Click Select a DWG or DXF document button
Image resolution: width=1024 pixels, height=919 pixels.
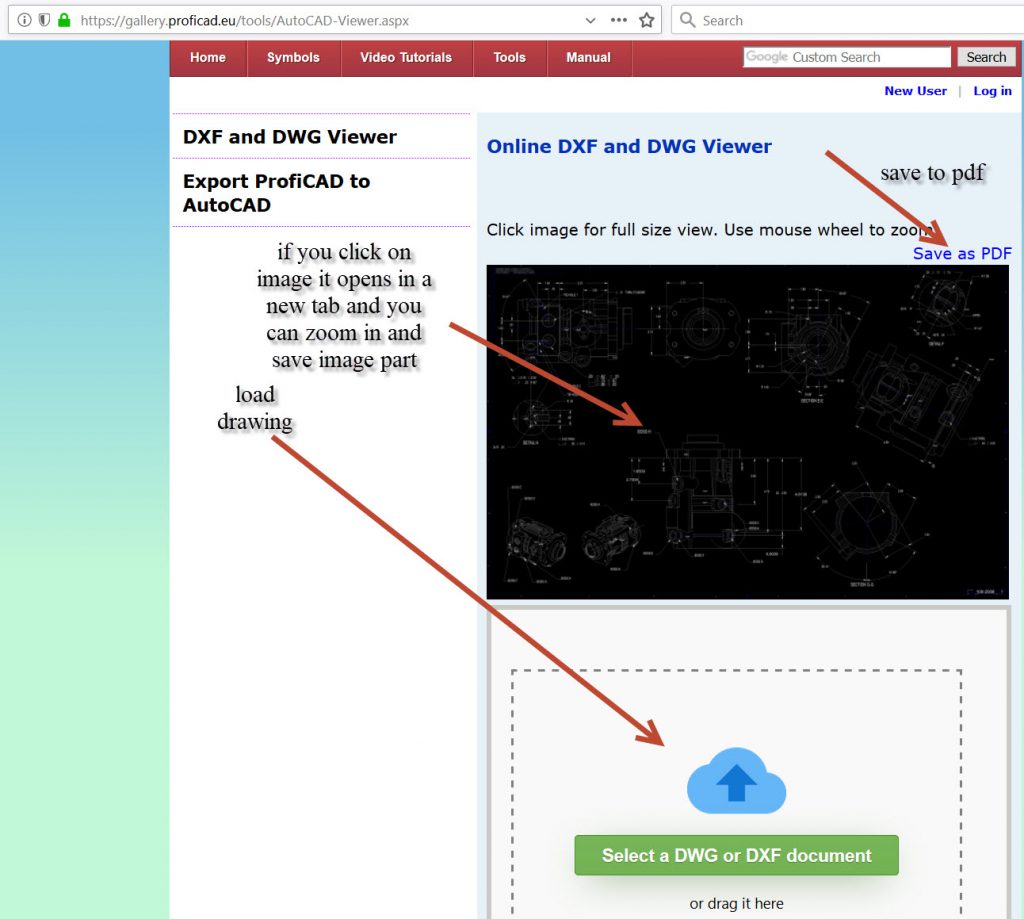[x=736, y=855]
